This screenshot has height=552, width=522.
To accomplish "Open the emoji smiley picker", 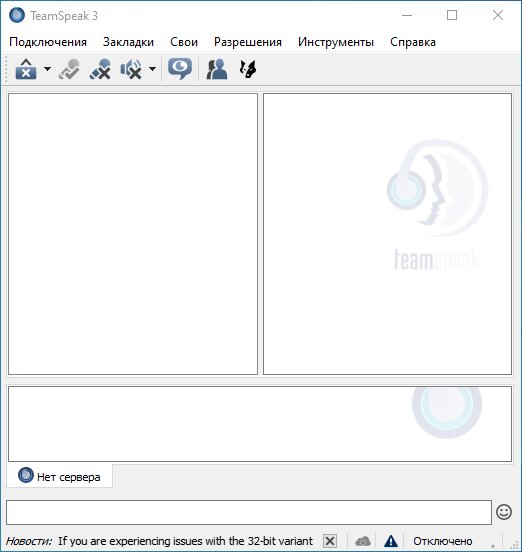I will pyautogui.click(x=504, y=512).
